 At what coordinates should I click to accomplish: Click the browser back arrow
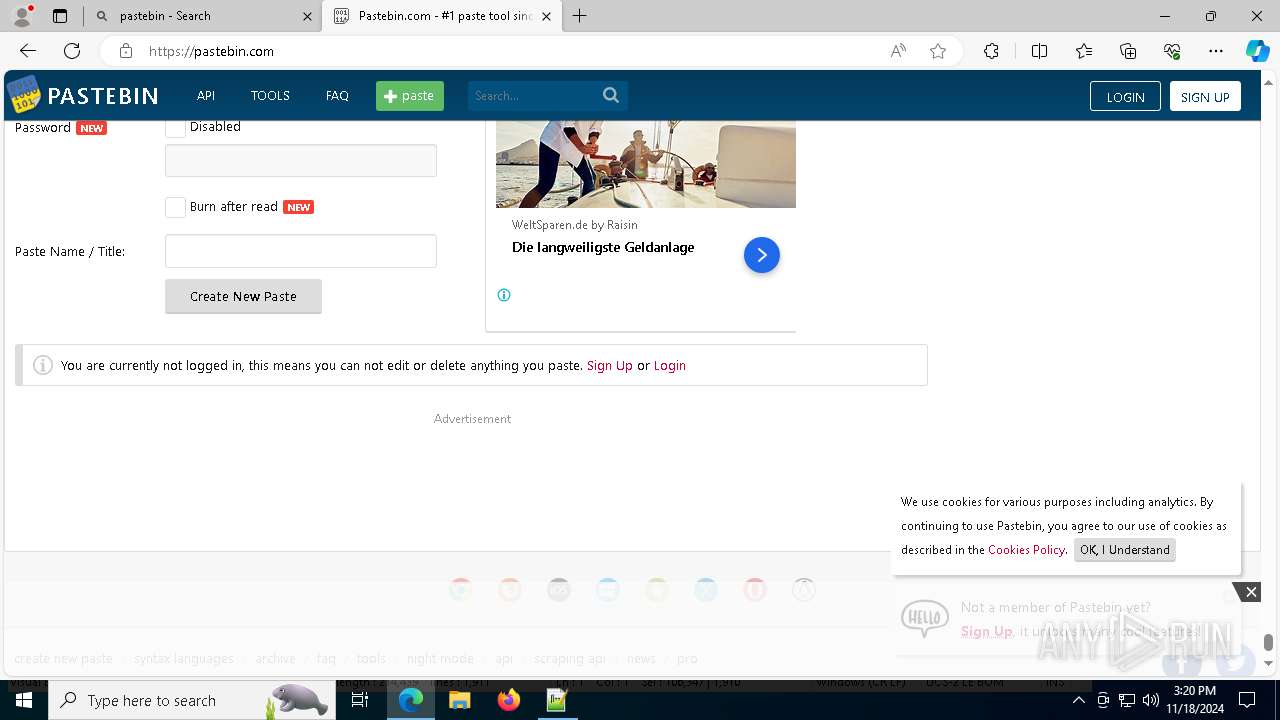[28, 51]
